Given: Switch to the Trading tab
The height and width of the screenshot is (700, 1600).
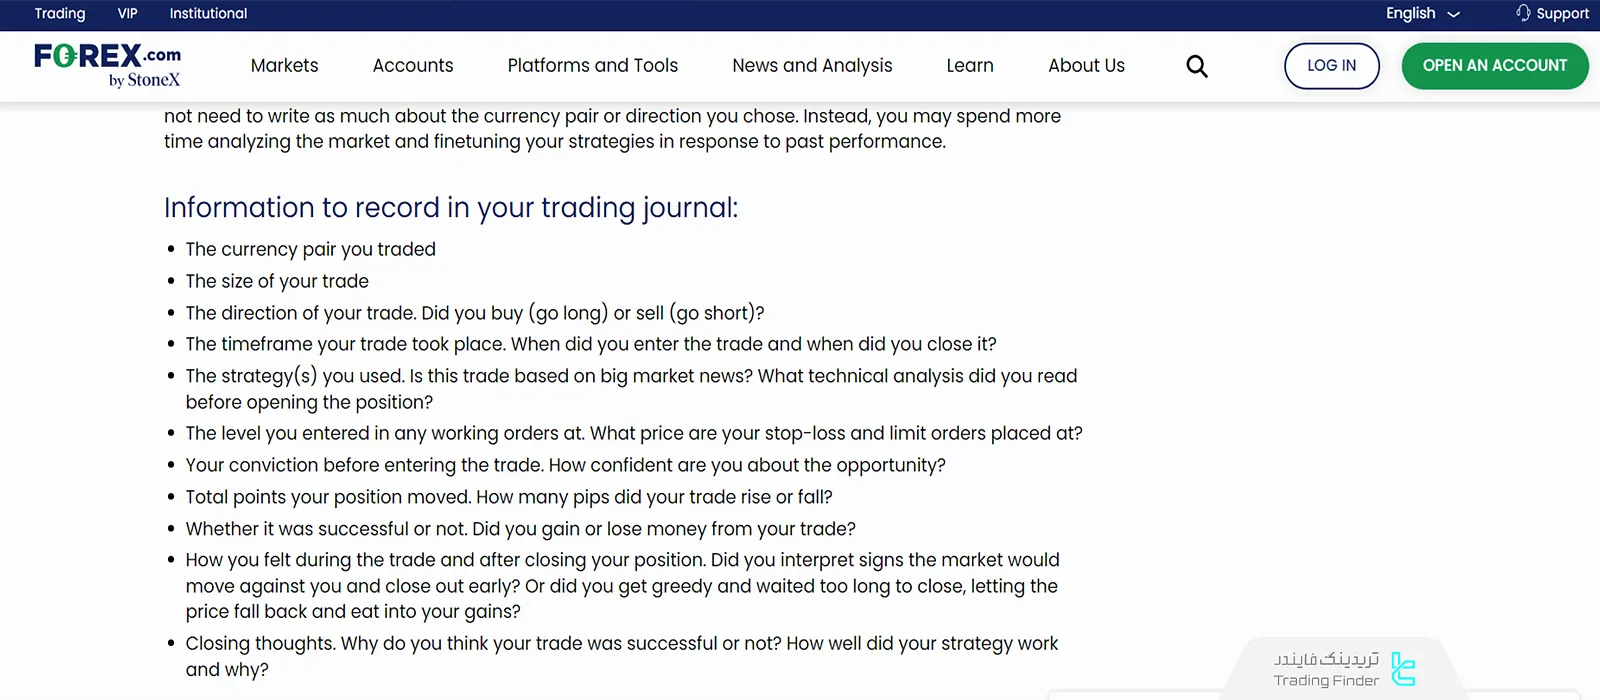Looking at the screenshot, I should [x=60, y=13].
